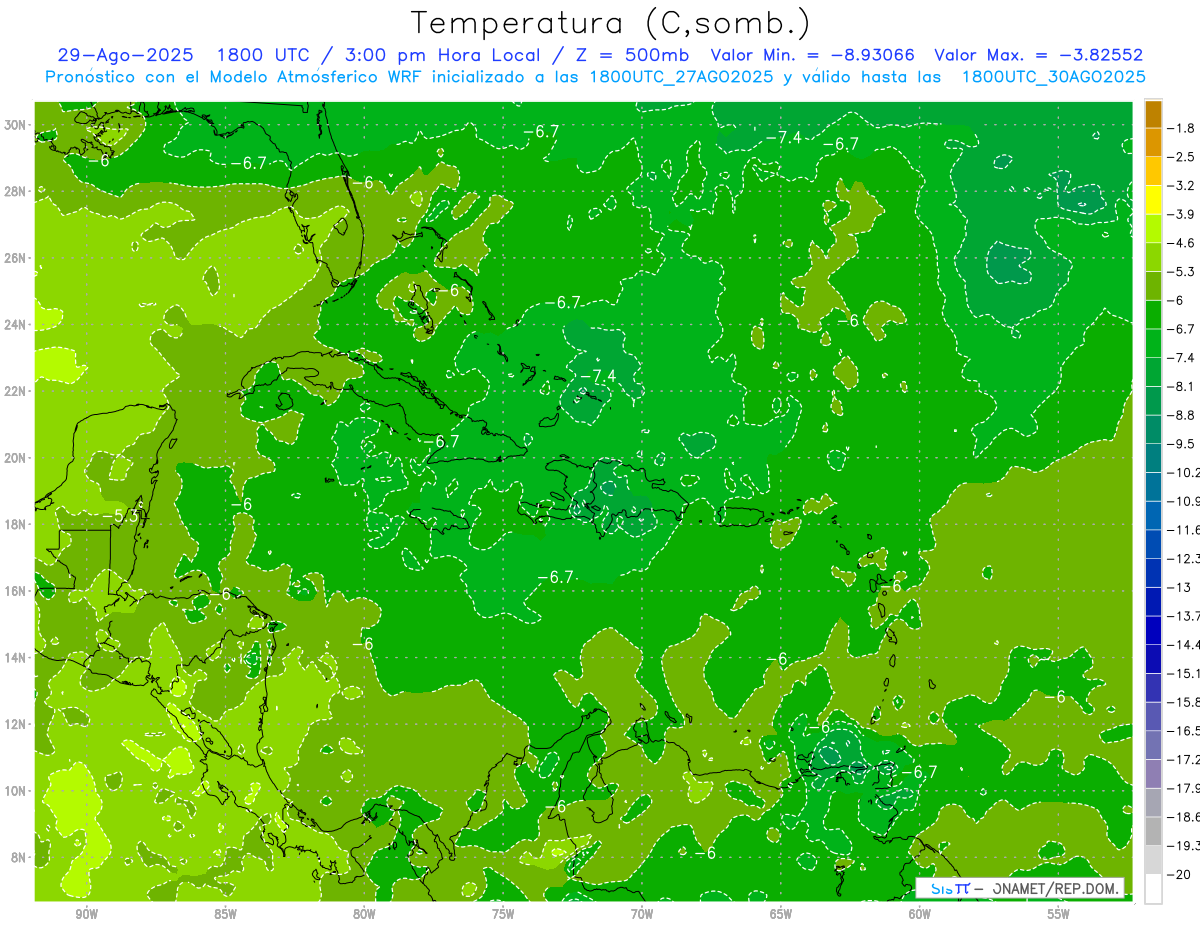Click the 60W longitude axis label
1200x927 pixels.
[919, 914]
